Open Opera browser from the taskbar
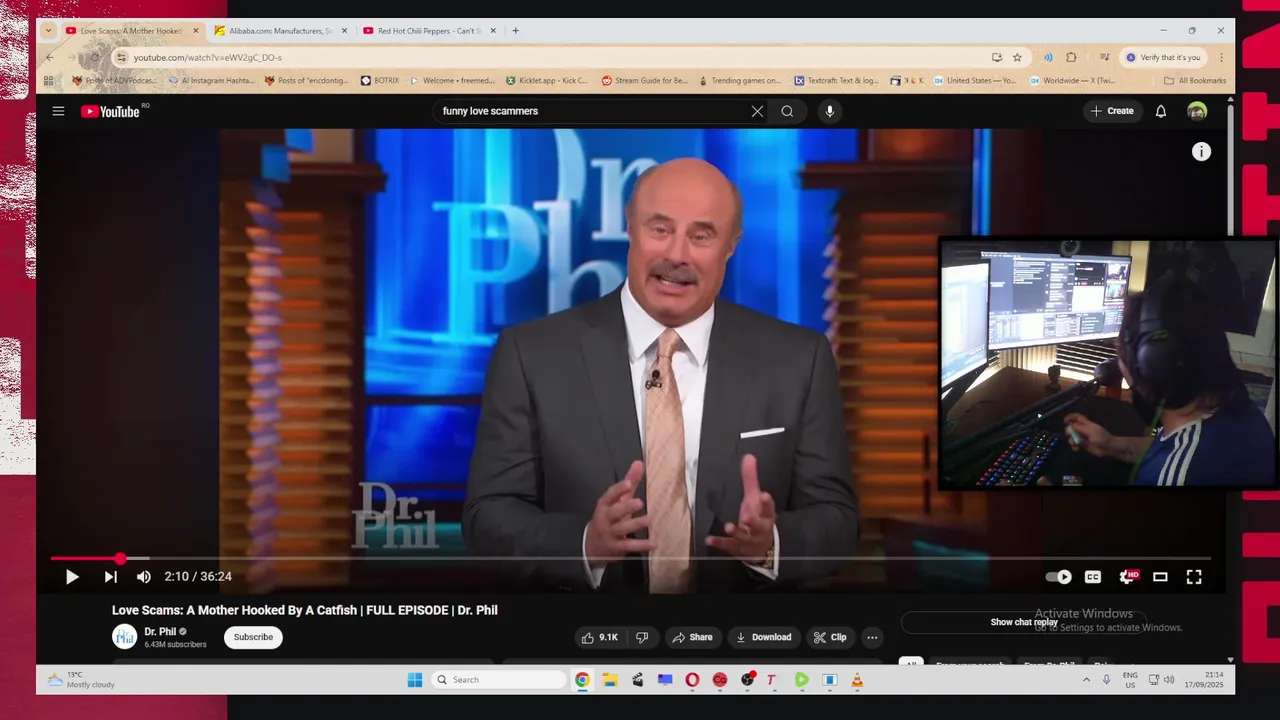 [692, 680]
